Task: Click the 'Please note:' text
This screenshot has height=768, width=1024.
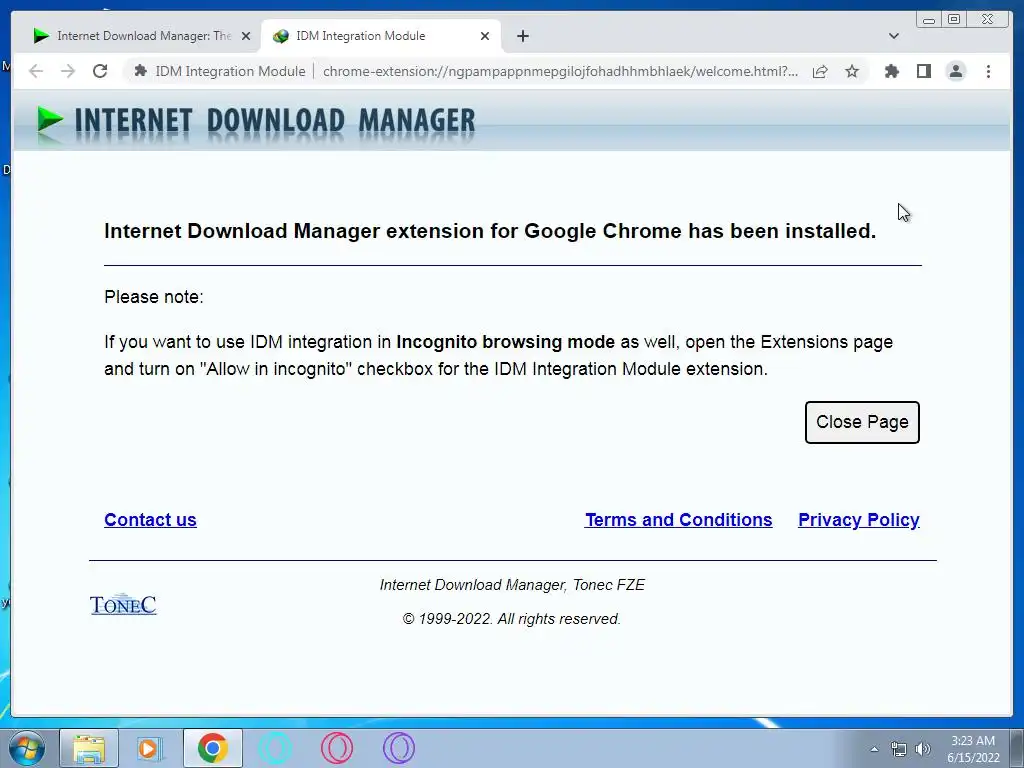Action: (x=153, y=297)
